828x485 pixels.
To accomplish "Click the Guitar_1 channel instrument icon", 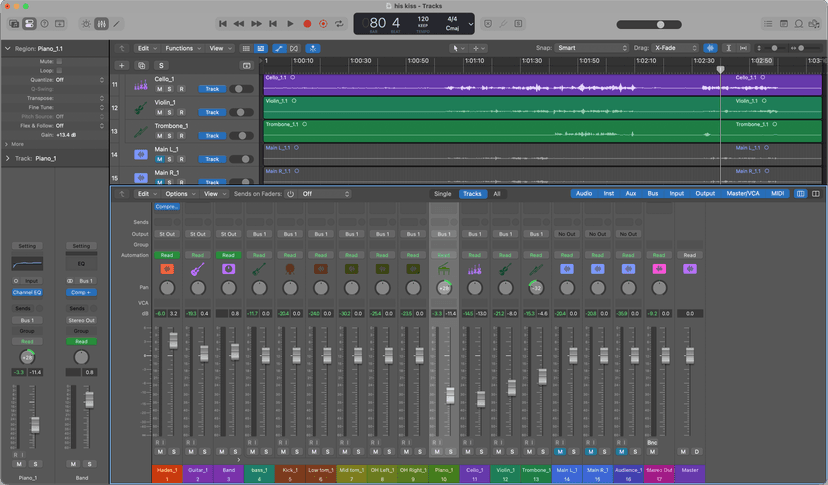I will (197, 269).
